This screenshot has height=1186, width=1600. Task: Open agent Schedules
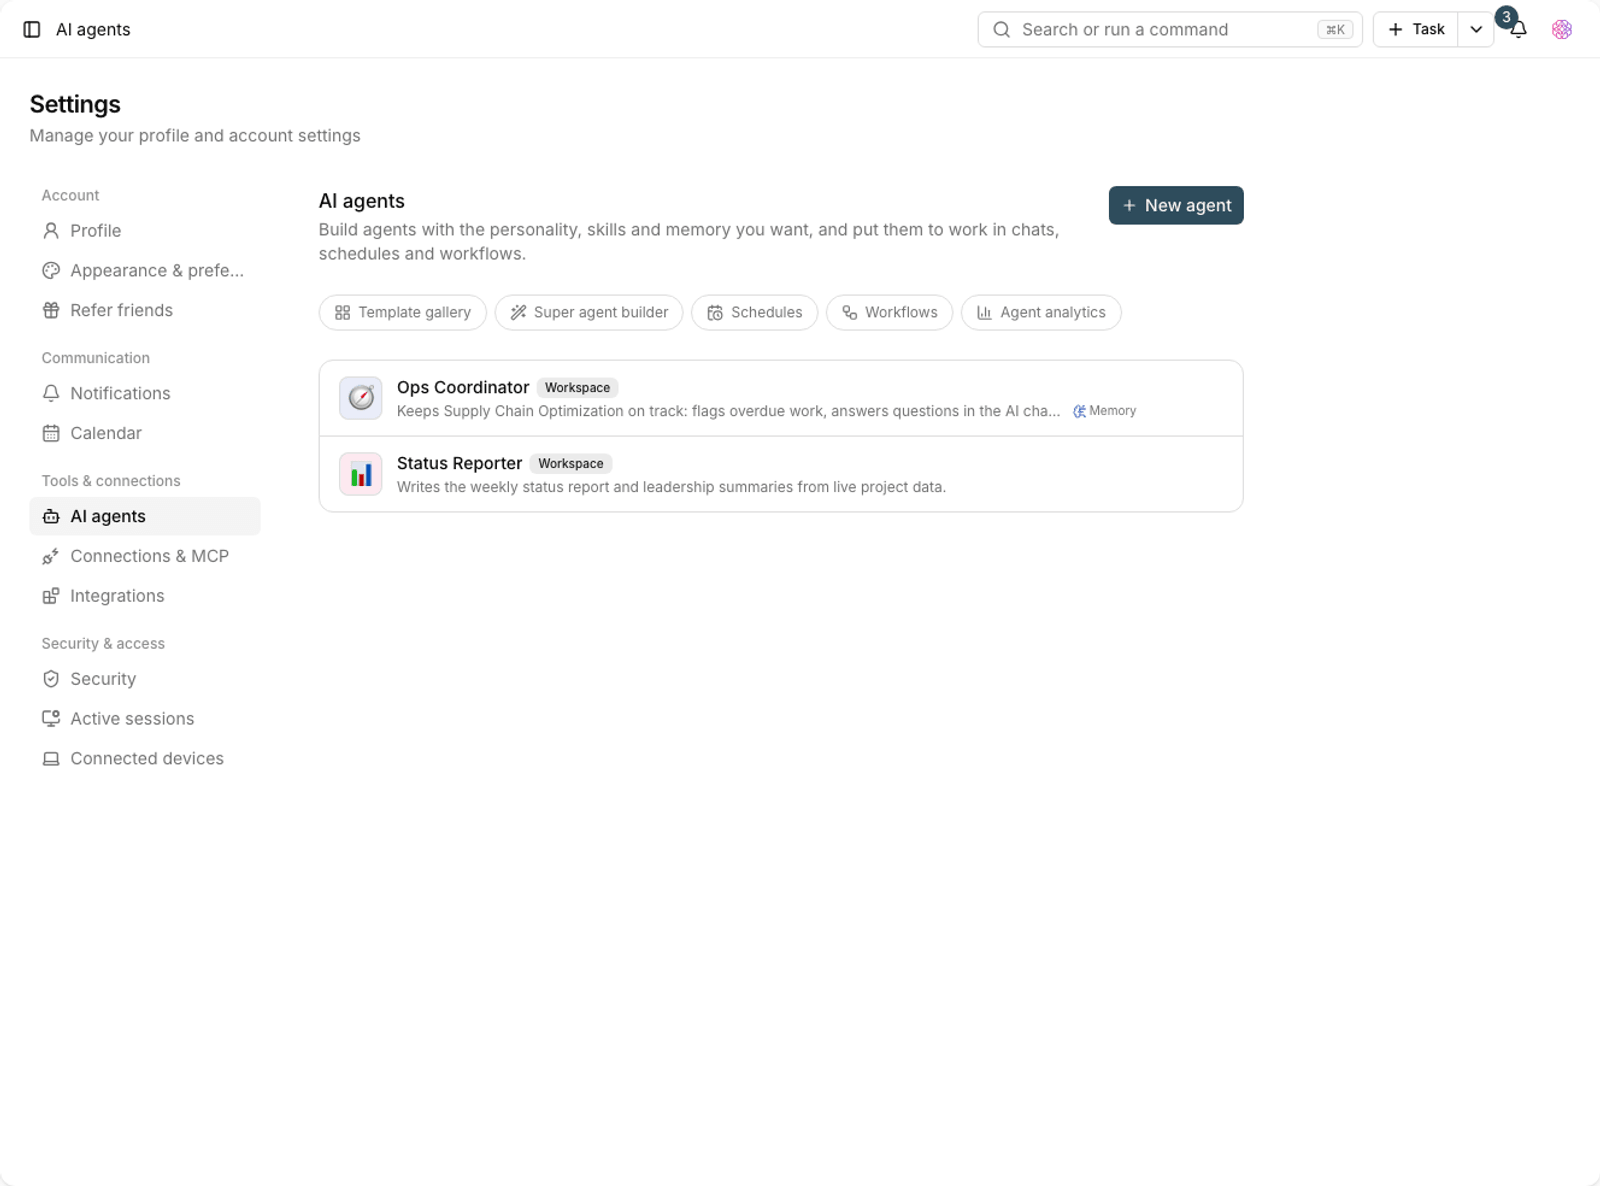coord(755,313)
